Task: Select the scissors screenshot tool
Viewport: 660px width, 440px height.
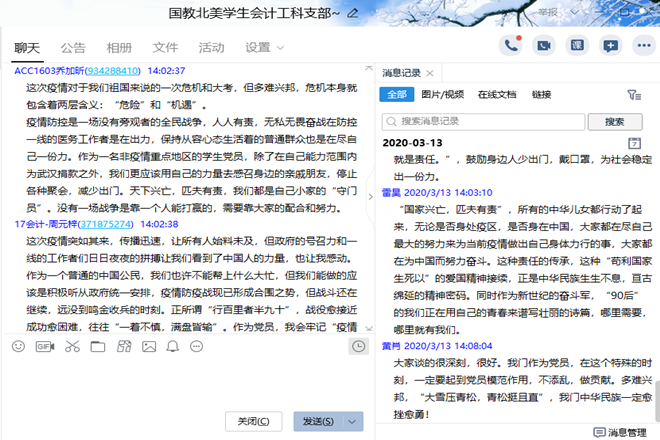Action: pyautogui.click(x=71, y=346)
